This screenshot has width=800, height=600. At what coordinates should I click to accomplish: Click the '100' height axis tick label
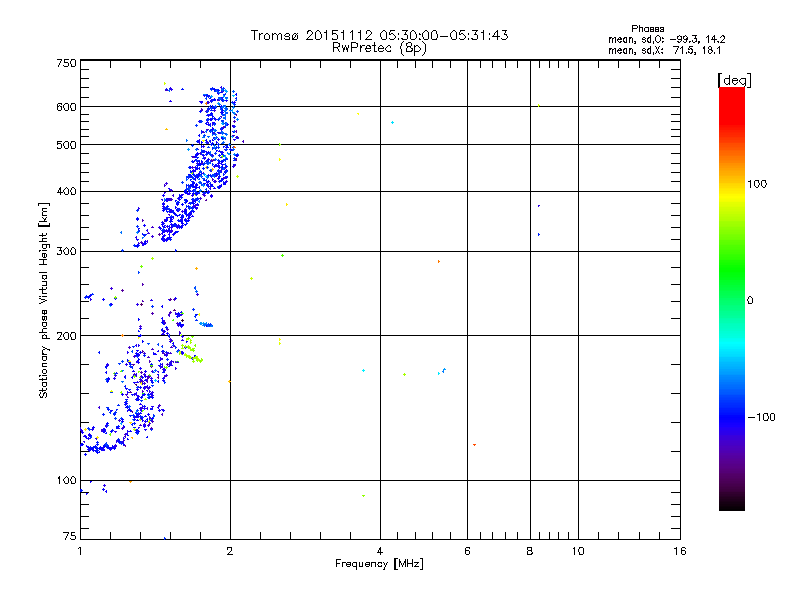pyautogui.click(x=66, y=481)
